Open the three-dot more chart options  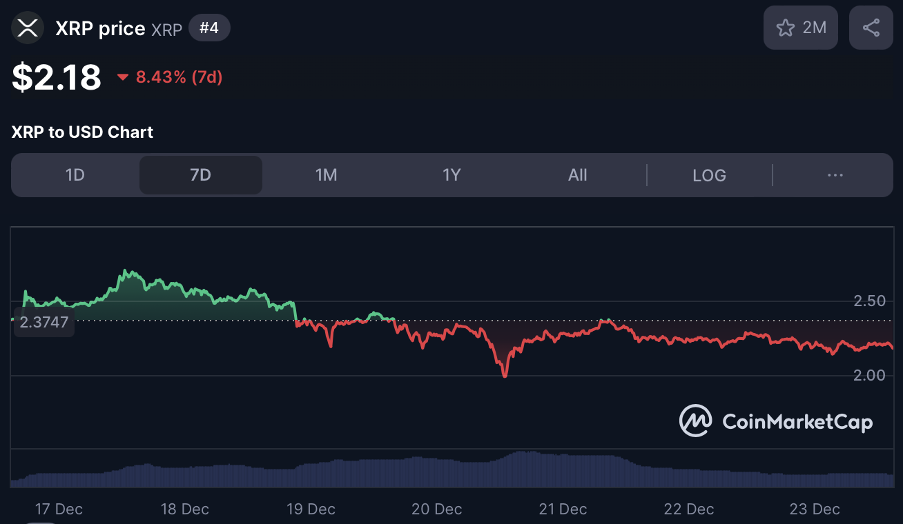(835, 175)
